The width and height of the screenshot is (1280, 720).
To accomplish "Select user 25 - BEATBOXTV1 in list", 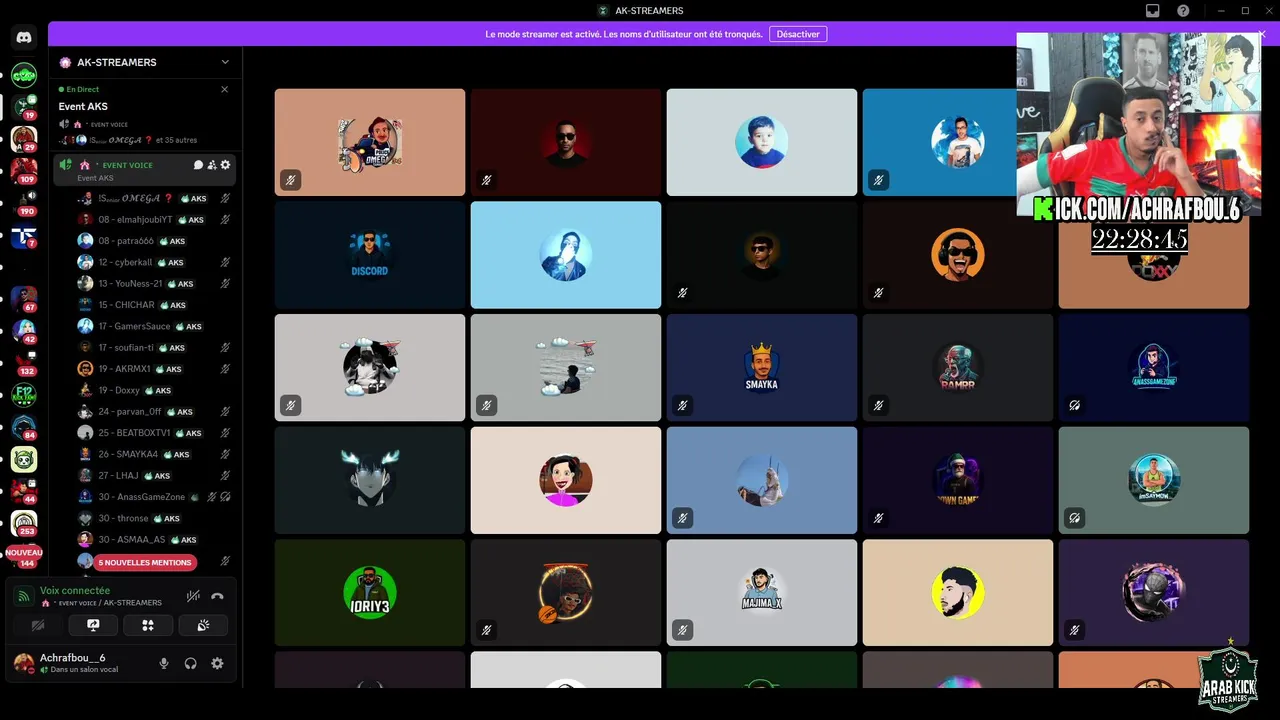I will 154,433.
